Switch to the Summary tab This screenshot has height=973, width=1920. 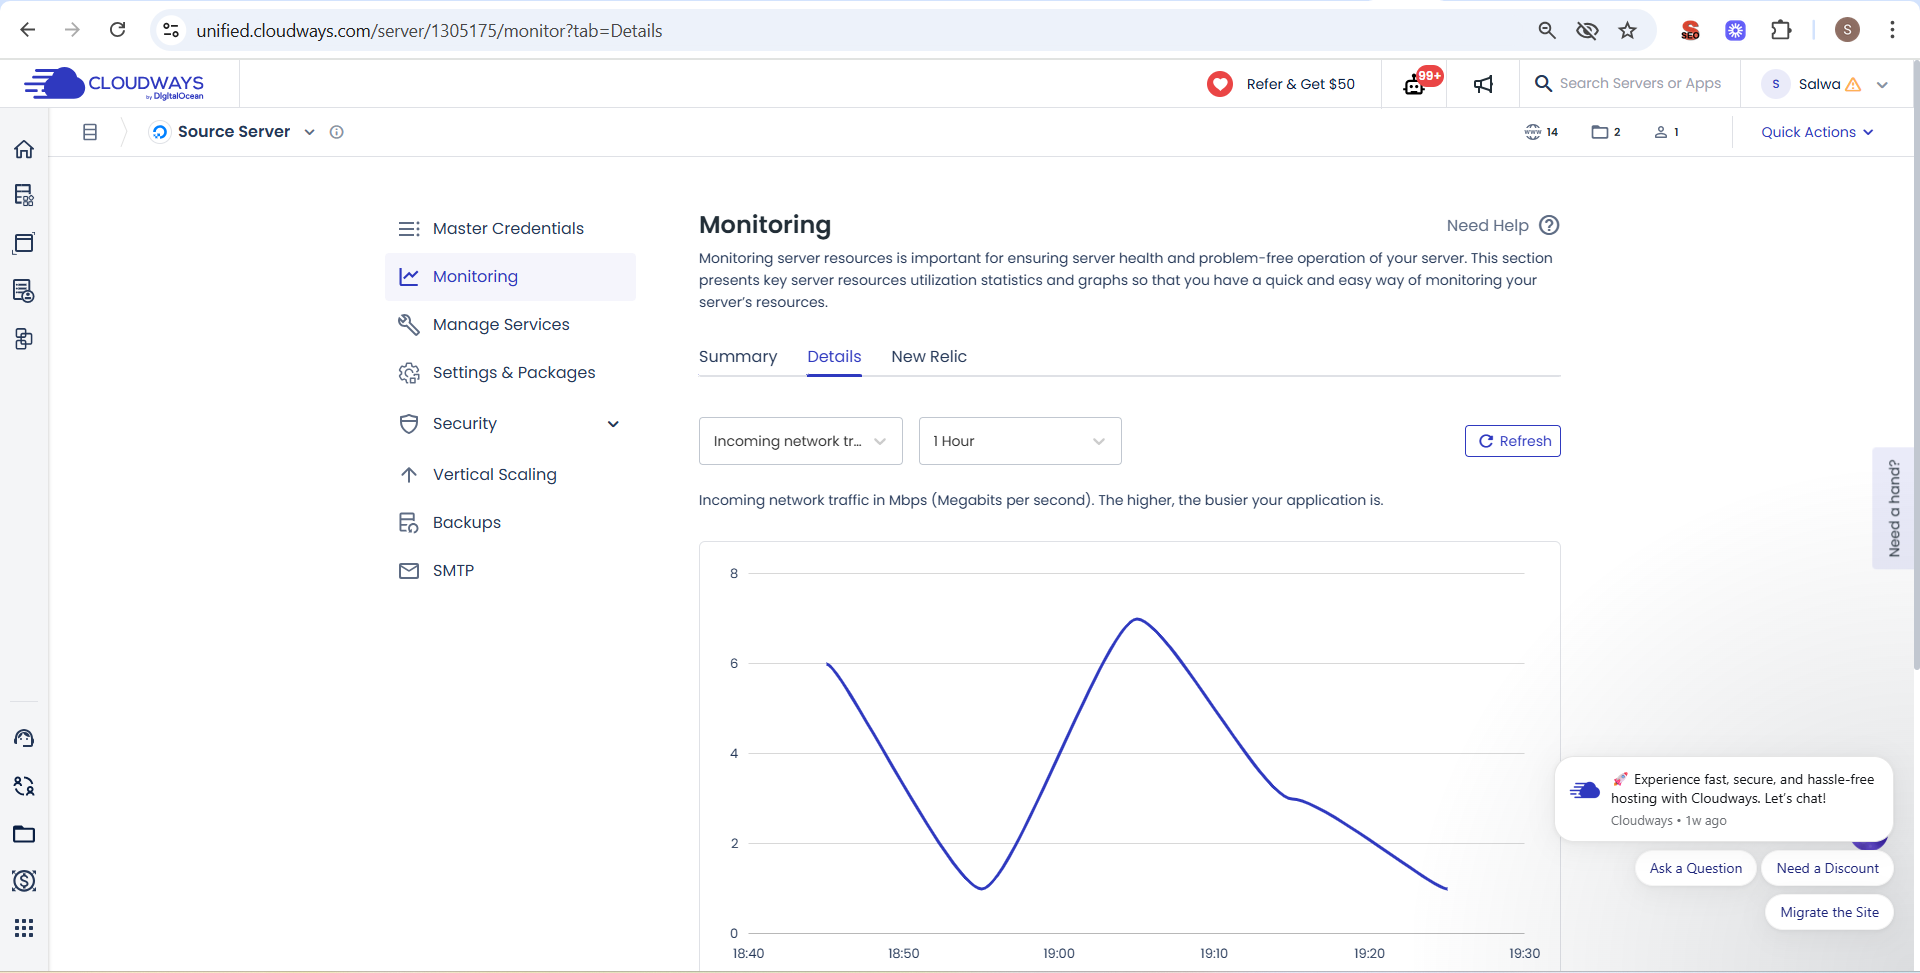[x=737, y=357]
